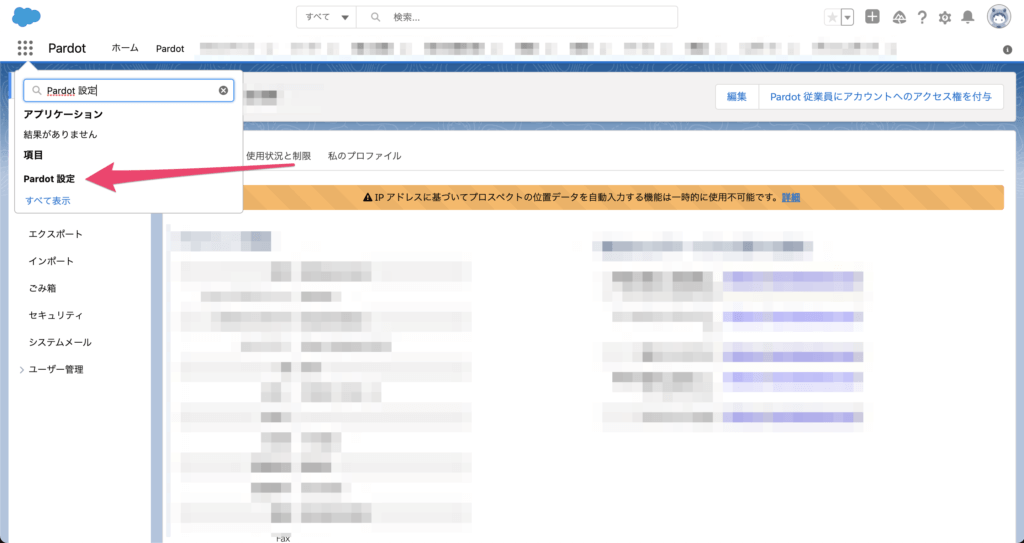
Task: Open the user profile avatar
Action: coord(999,17)
